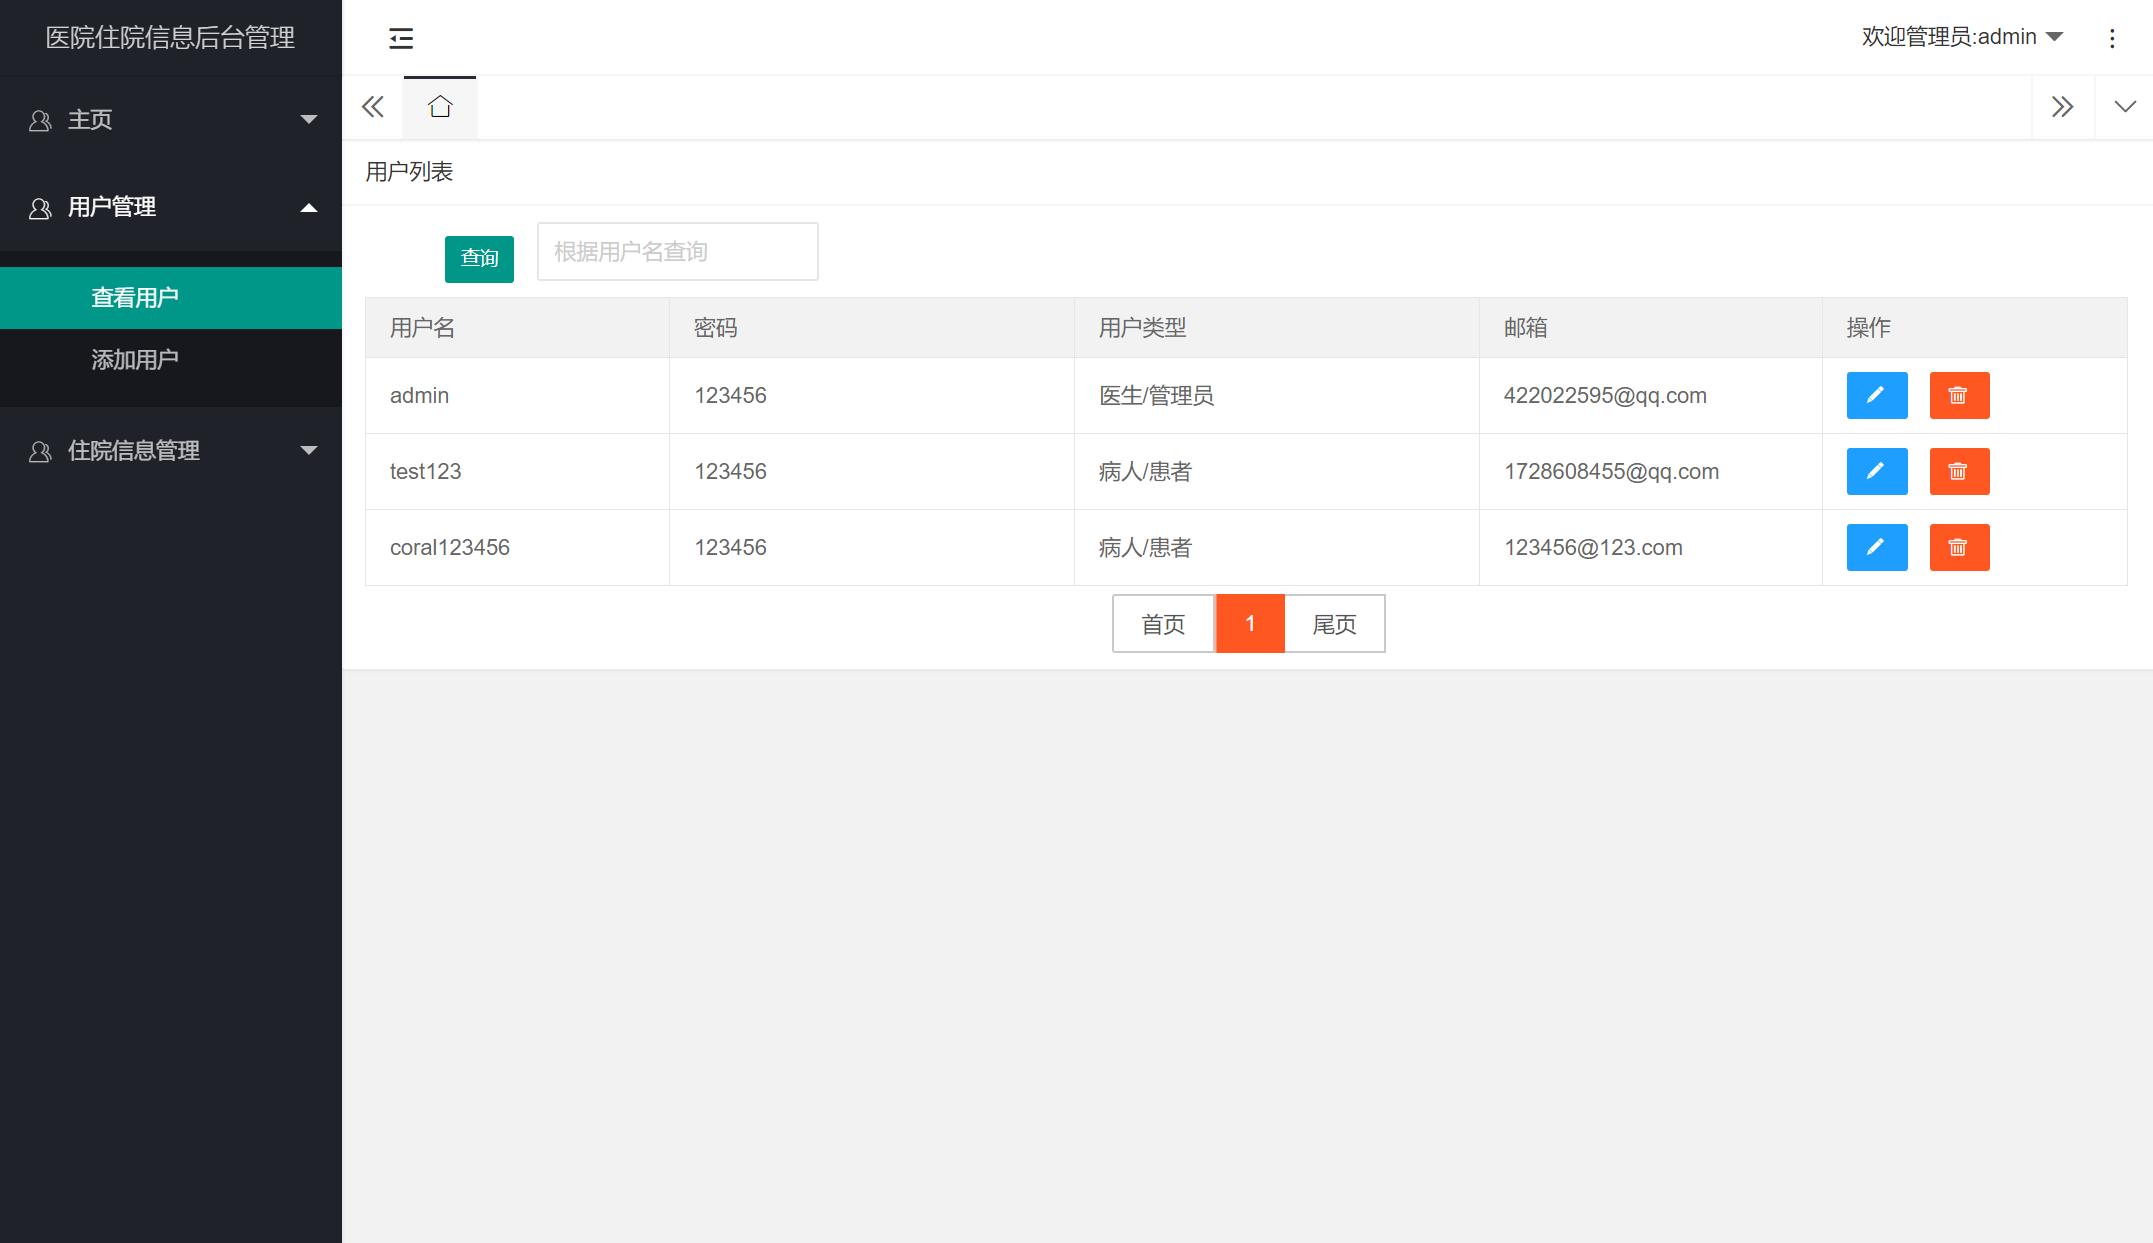Click the 医生/管理员 user type cell
Viewport: 2153px width, 1243px height.
1277,396
